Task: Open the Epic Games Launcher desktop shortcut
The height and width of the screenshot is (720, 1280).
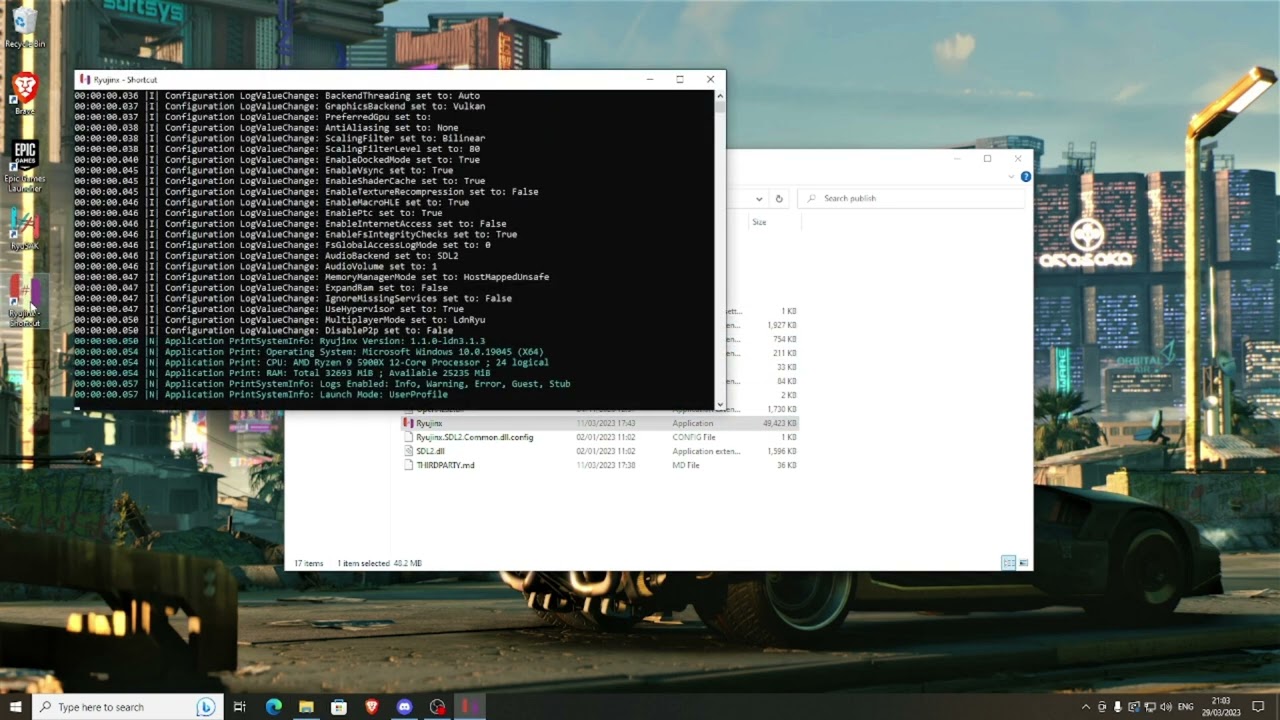Action: (24, 165)
